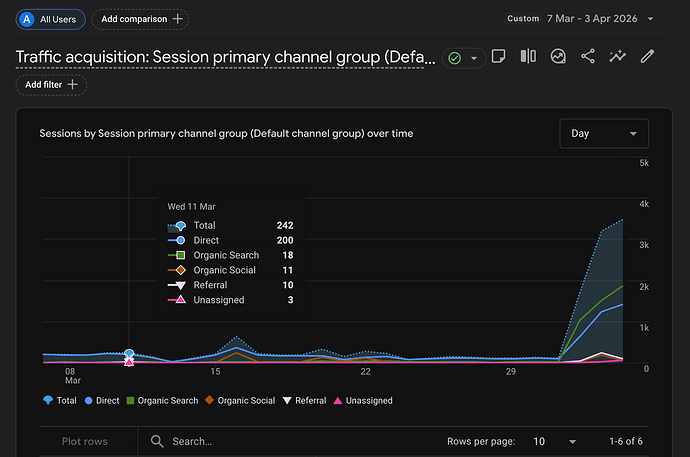This screenshot has width=690, height=457.
Task: Open the Rows per page dropdown
Action: click(x=554, y=441)
